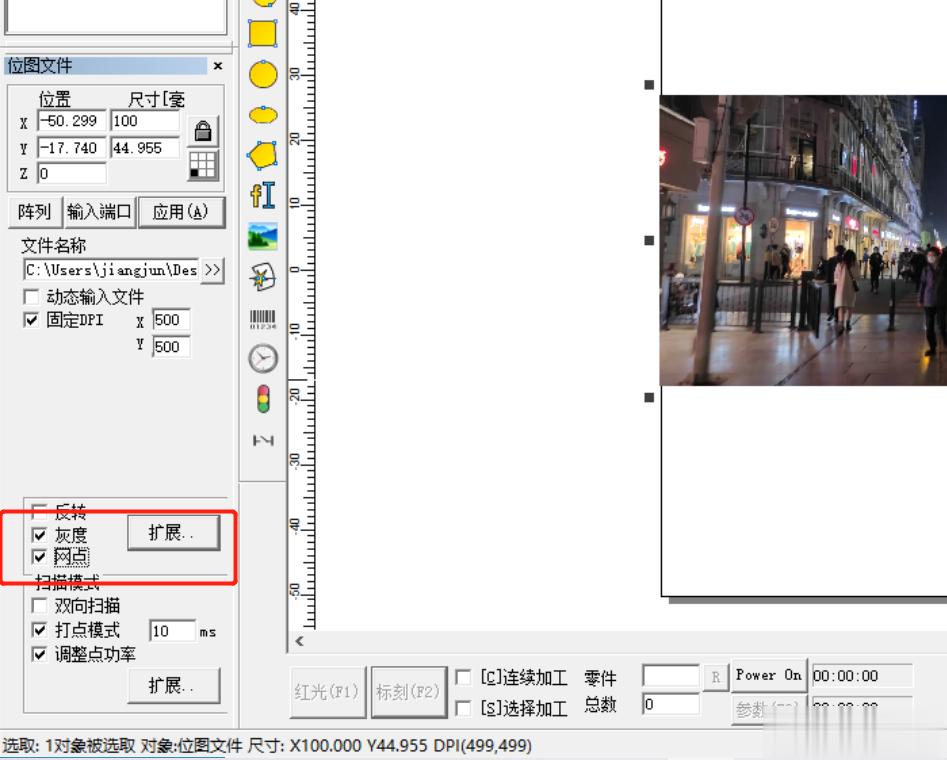947x760 pixels.
Task: Enable [C]连续加工 continuous processing
Action: coord(463,678)
